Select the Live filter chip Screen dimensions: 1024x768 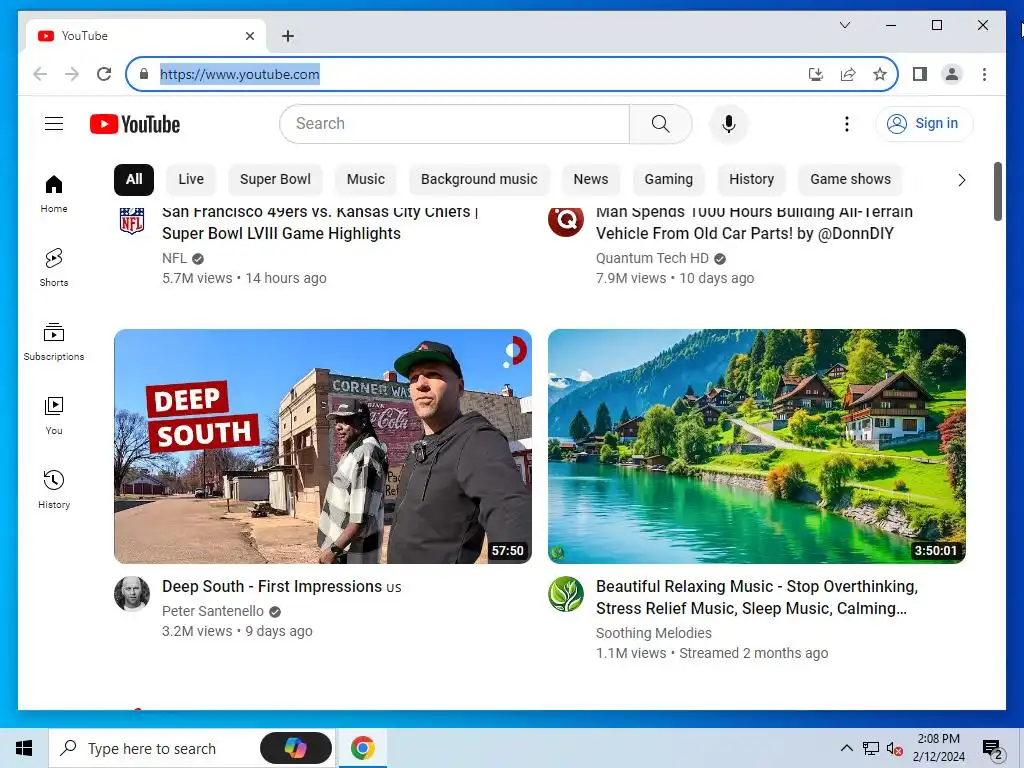pyautogui.click(x=191, y=180)
